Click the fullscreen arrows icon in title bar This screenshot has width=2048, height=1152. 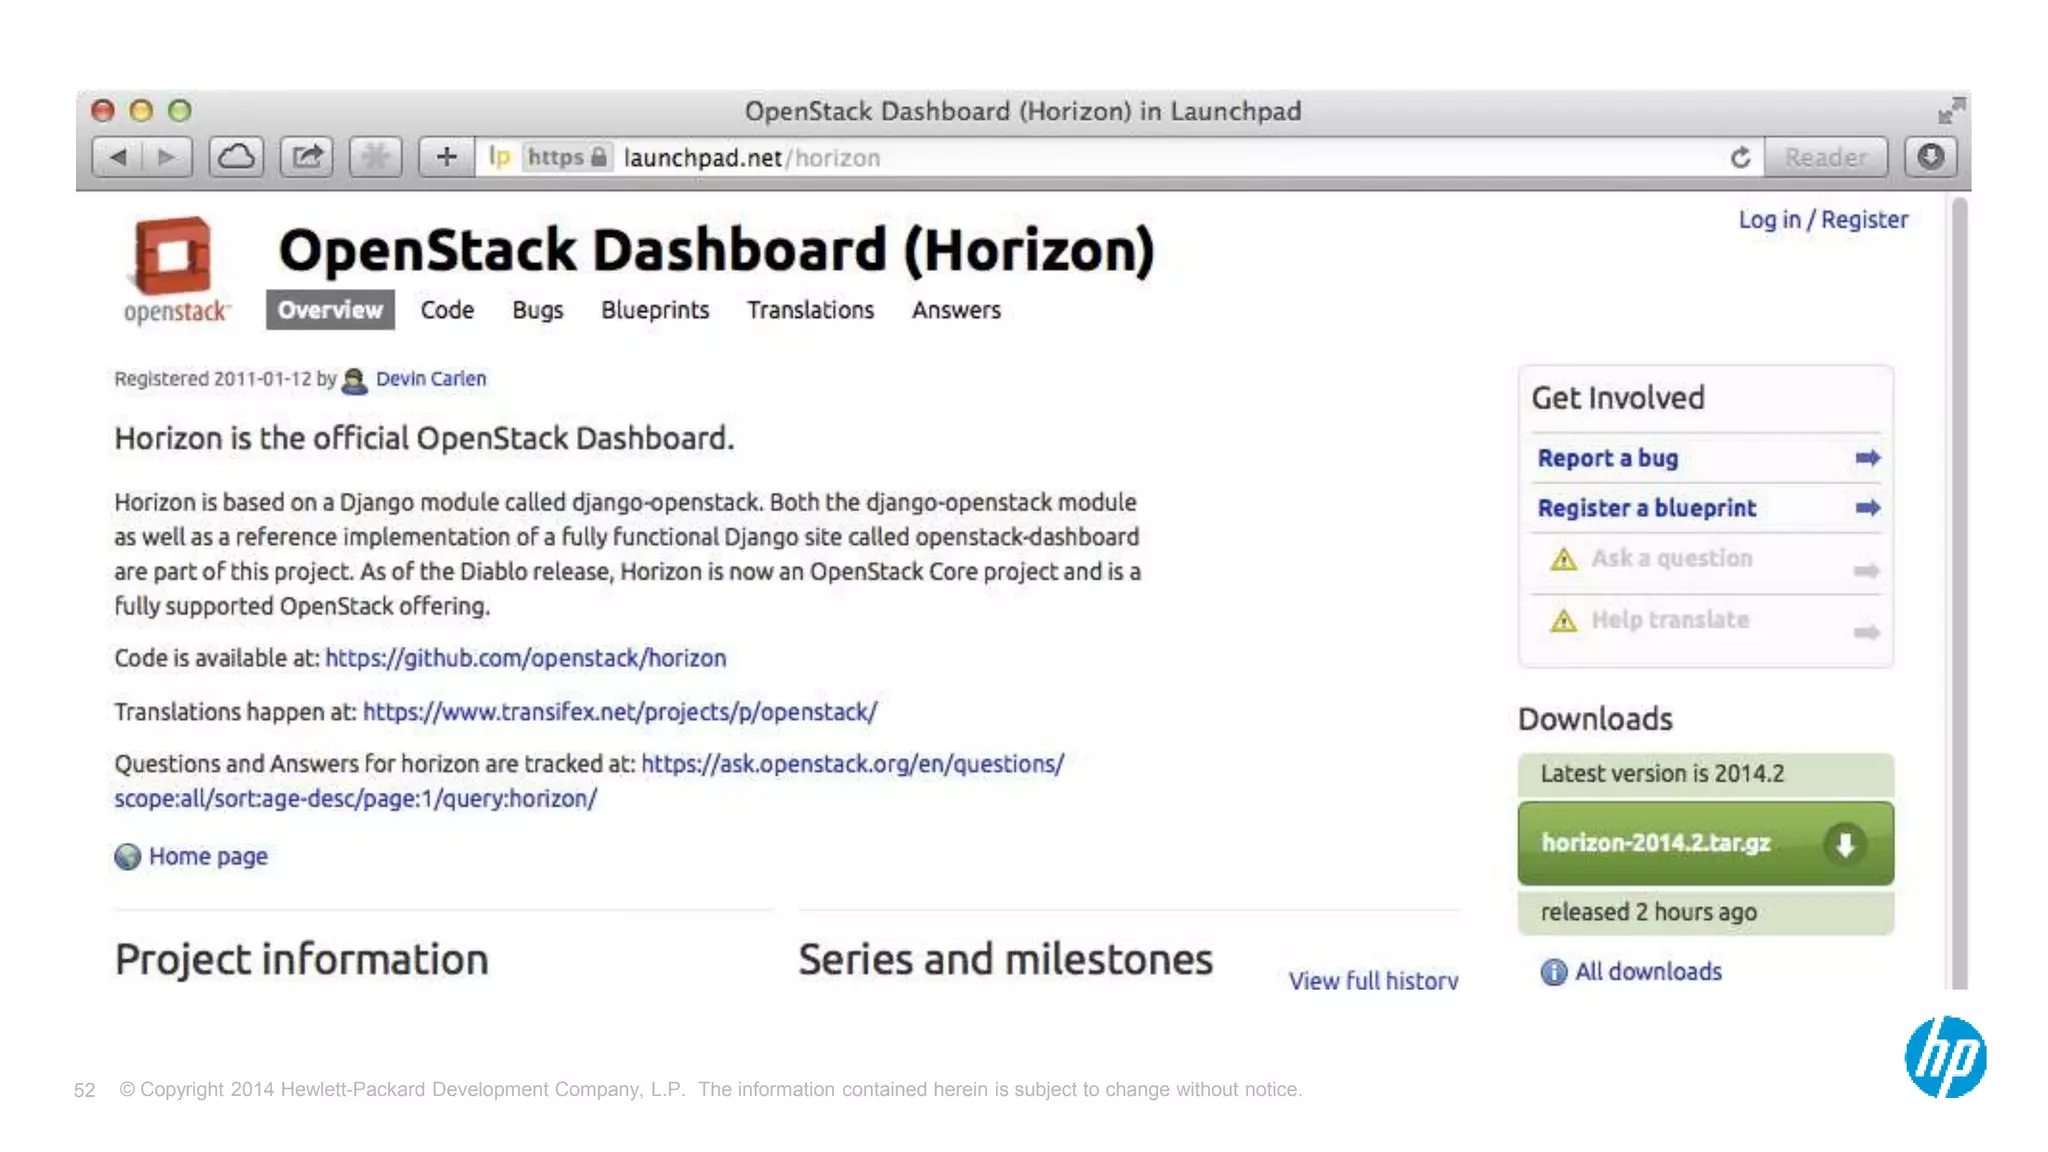point(1950,110)
